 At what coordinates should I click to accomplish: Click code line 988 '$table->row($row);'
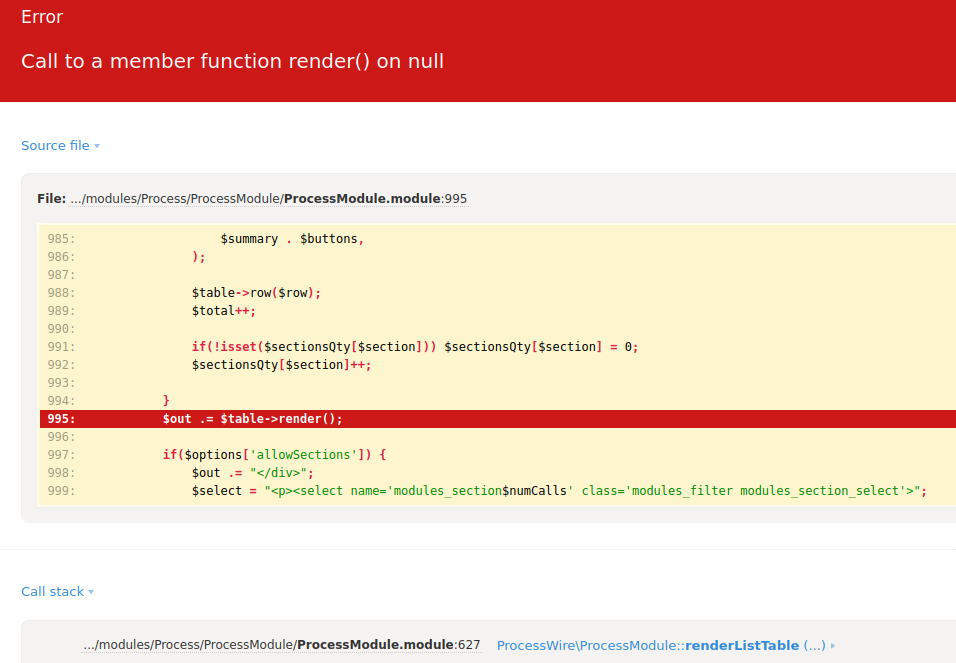click(256, 293)
